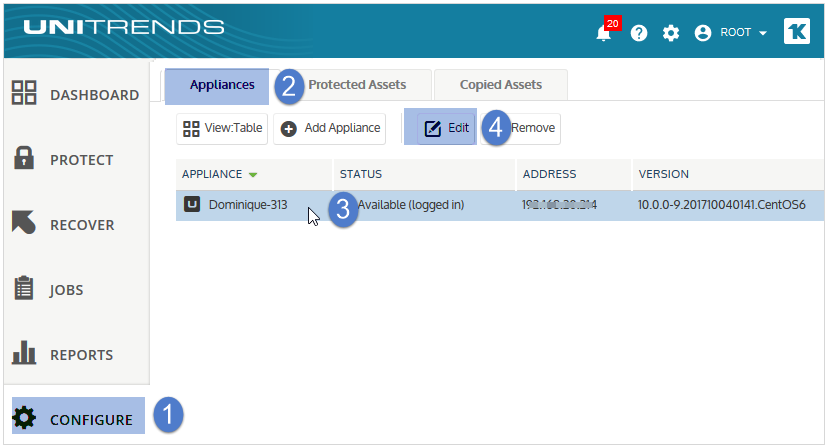Screen dimensions: 827x447
Task: Click the Jobs clipboard icon
Action: tap(24, 288)
